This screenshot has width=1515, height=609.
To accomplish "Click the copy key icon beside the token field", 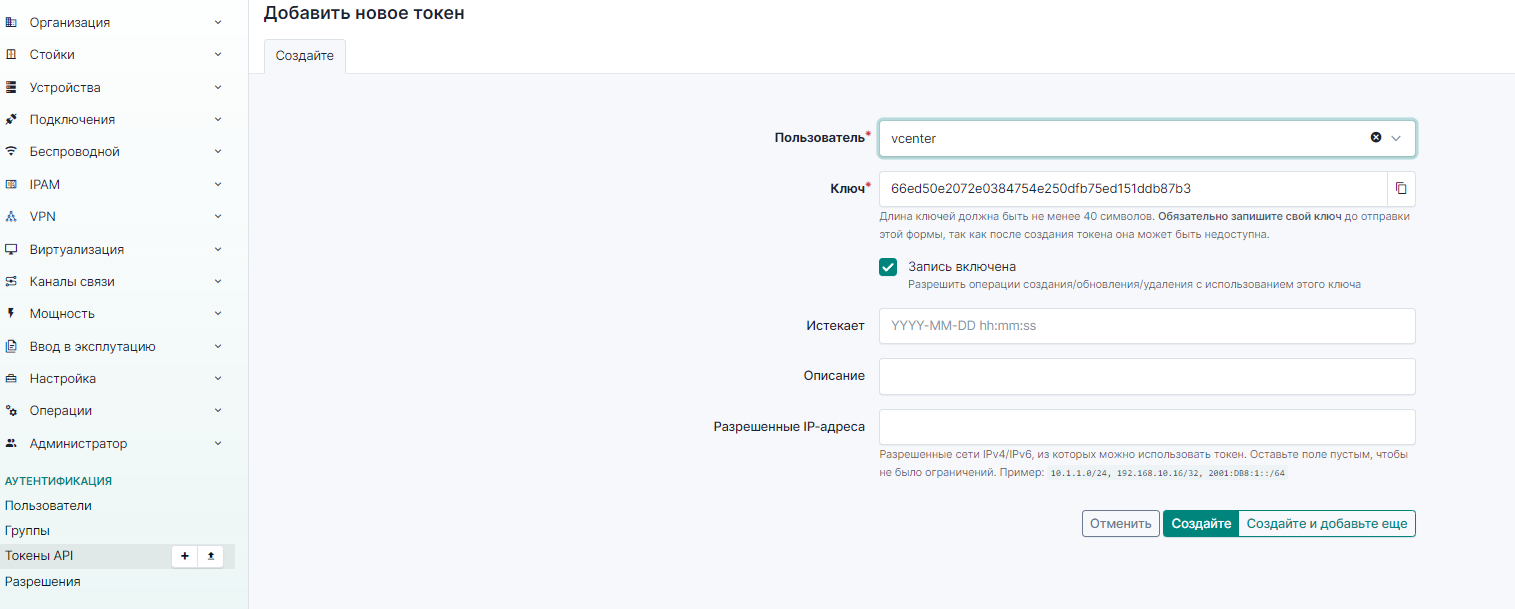I will coord(1401,188).
